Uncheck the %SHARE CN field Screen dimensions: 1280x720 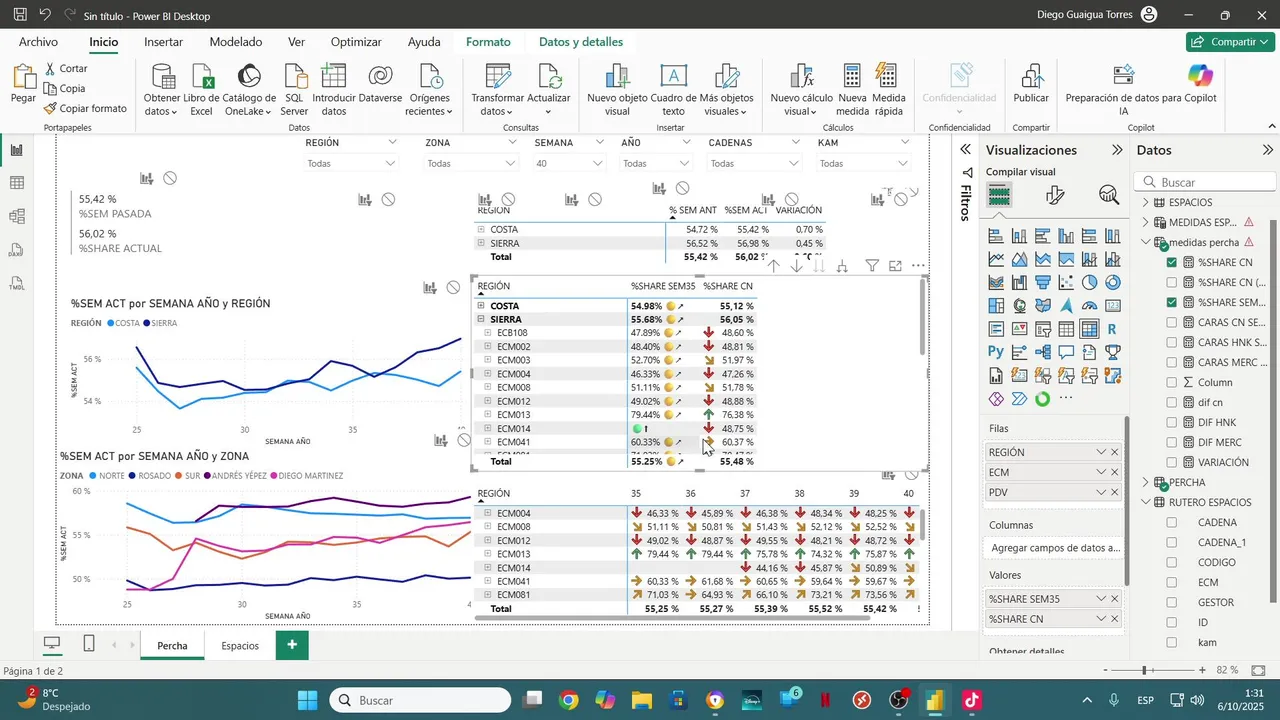pos(1172,262)
